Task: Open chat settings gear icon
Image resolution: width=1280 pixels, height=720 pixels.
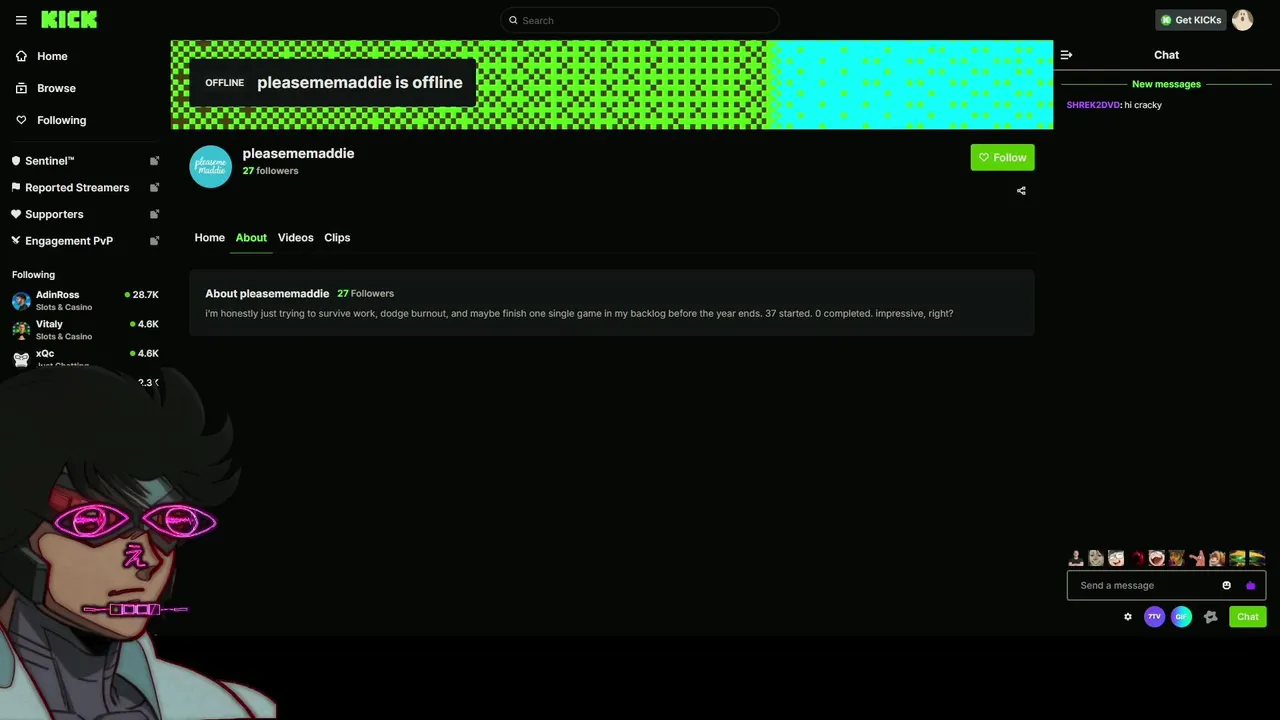Action: coord(1128,617)
